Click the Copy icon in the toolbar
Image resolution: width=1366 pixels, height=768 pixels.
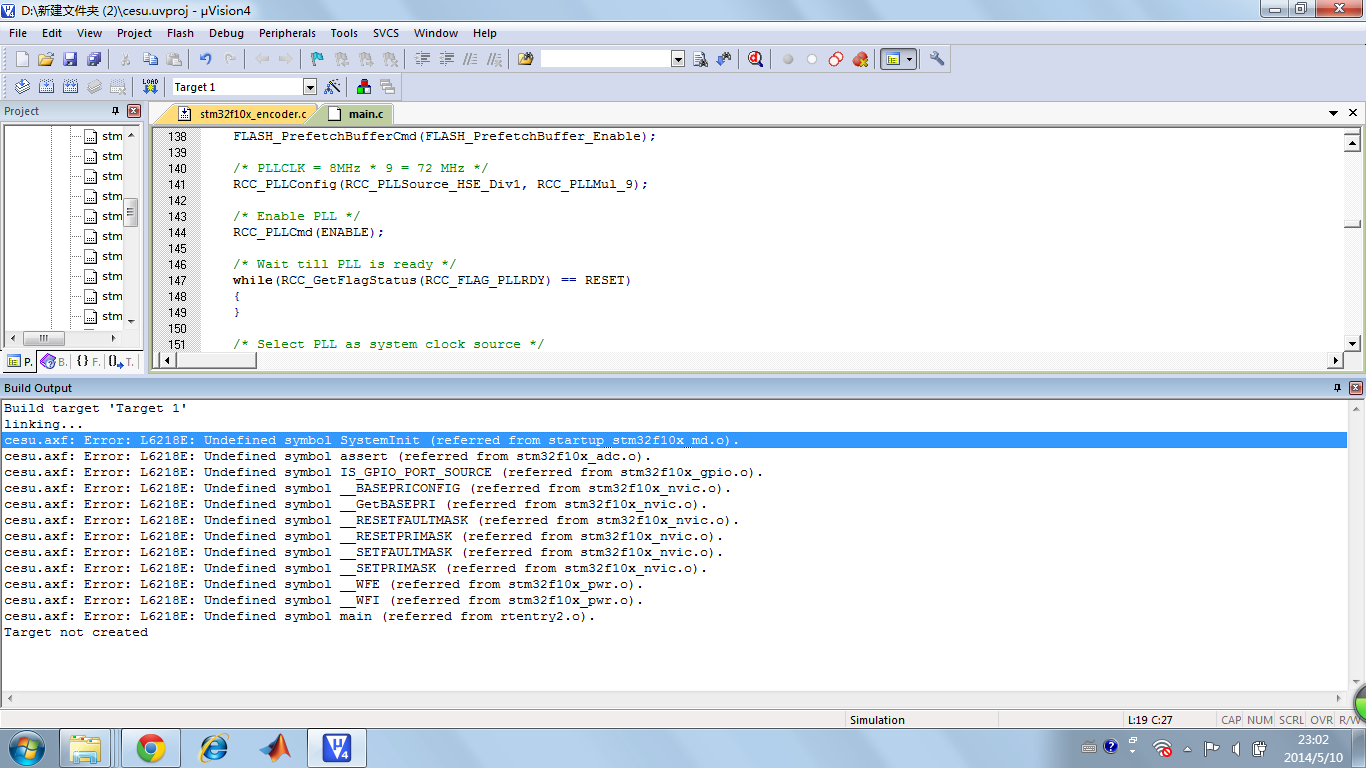pyautogui.click(x=150, y=59)
